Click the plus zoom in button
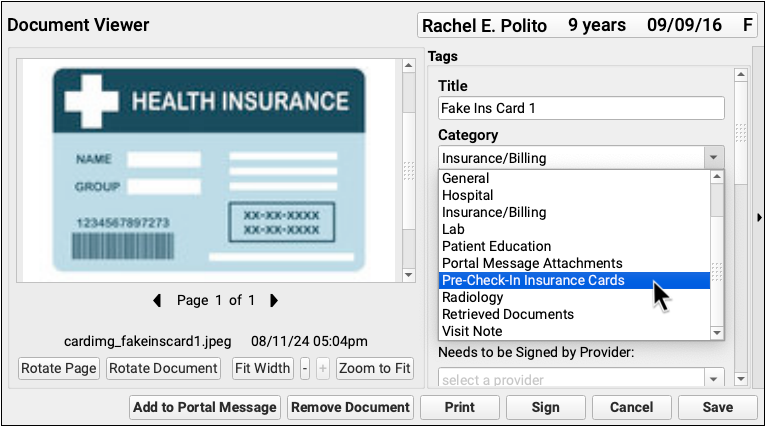765x426 pixels. (322, 368)
